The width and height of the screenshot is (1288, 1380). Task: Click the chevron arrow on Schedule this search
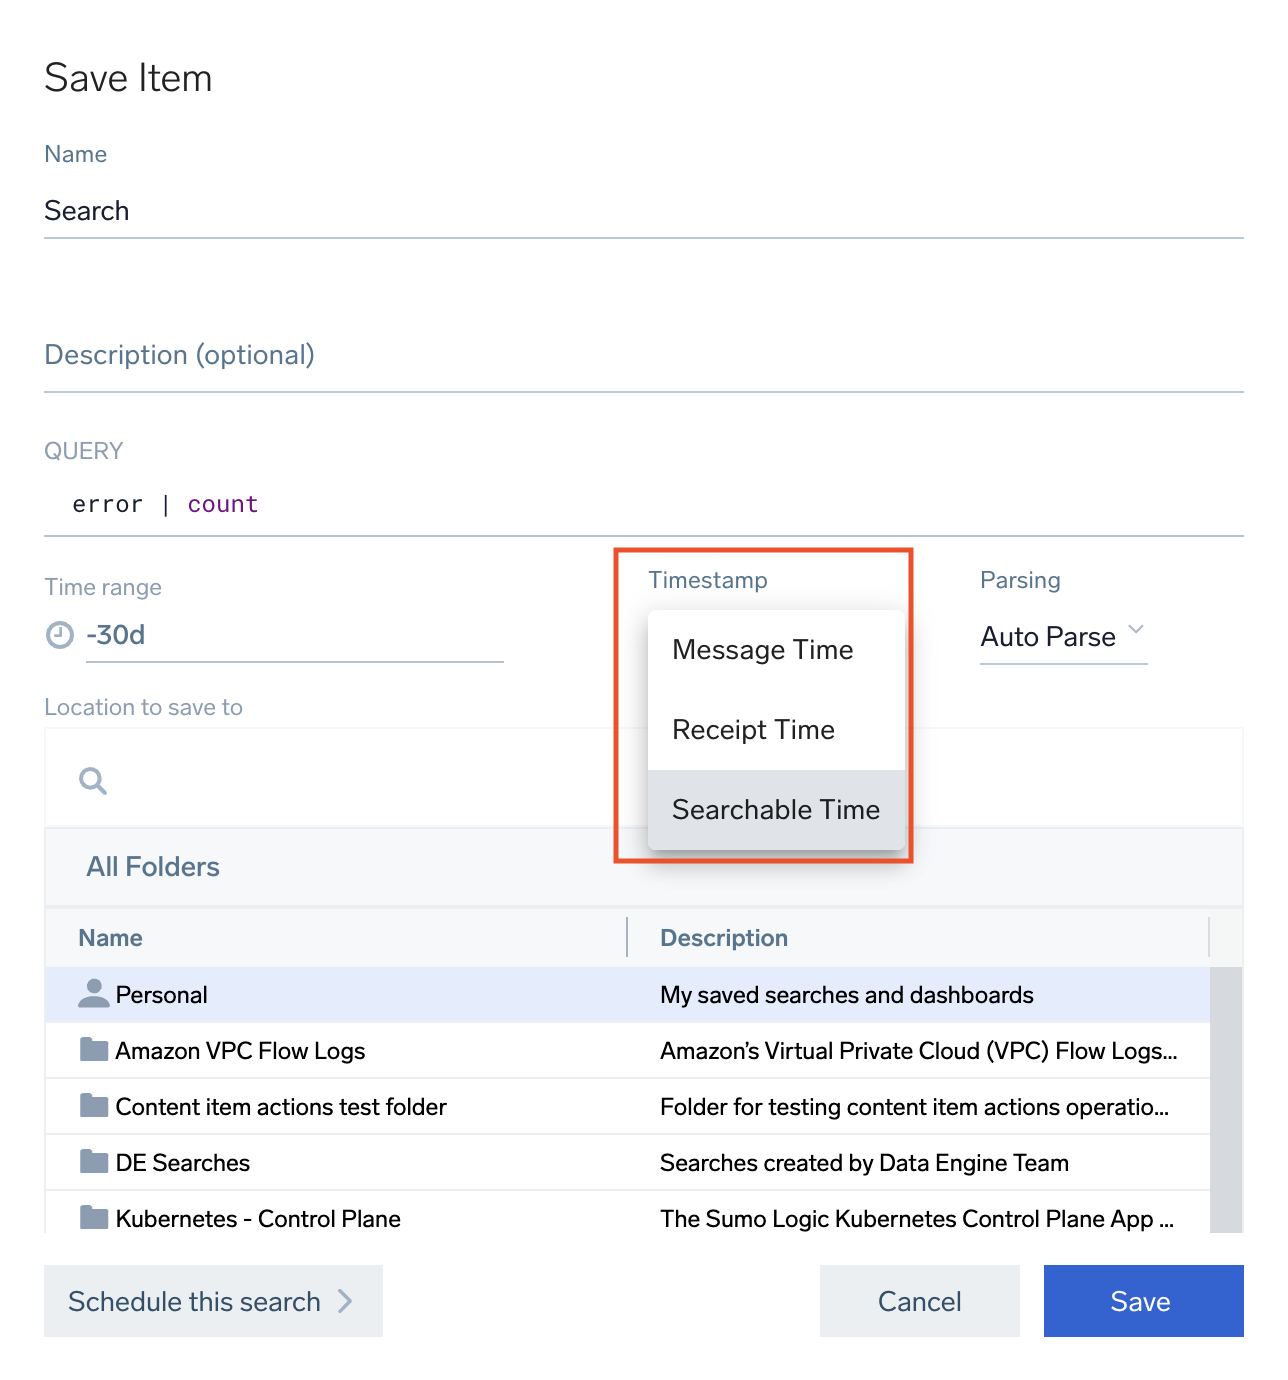pyautogui.click(x=345, y=1301)
